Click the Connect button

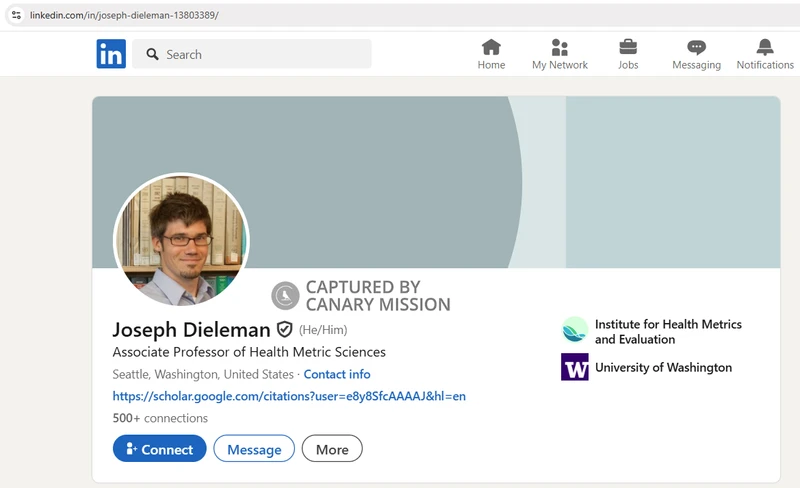click(160, 449)
